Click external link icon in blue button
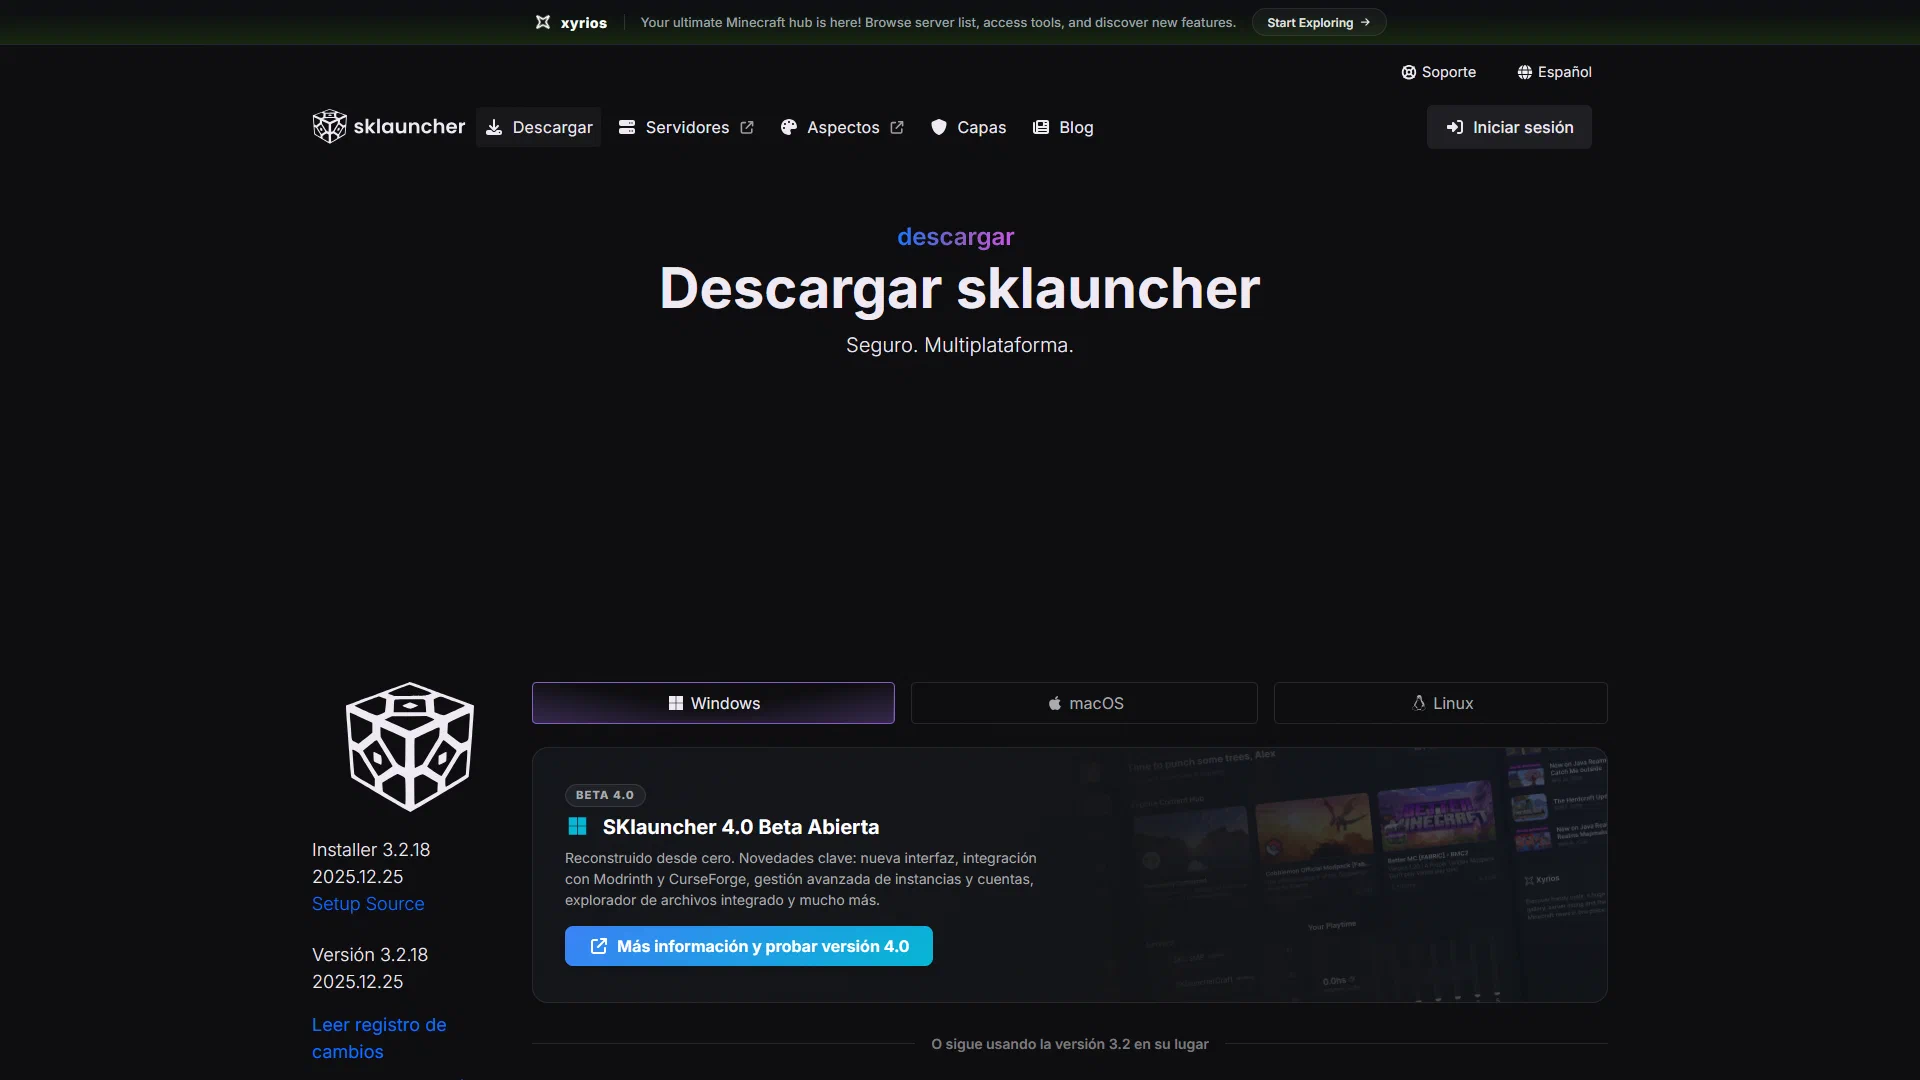The width and height of the screenshot is (1920, 1080). point(599,946)
